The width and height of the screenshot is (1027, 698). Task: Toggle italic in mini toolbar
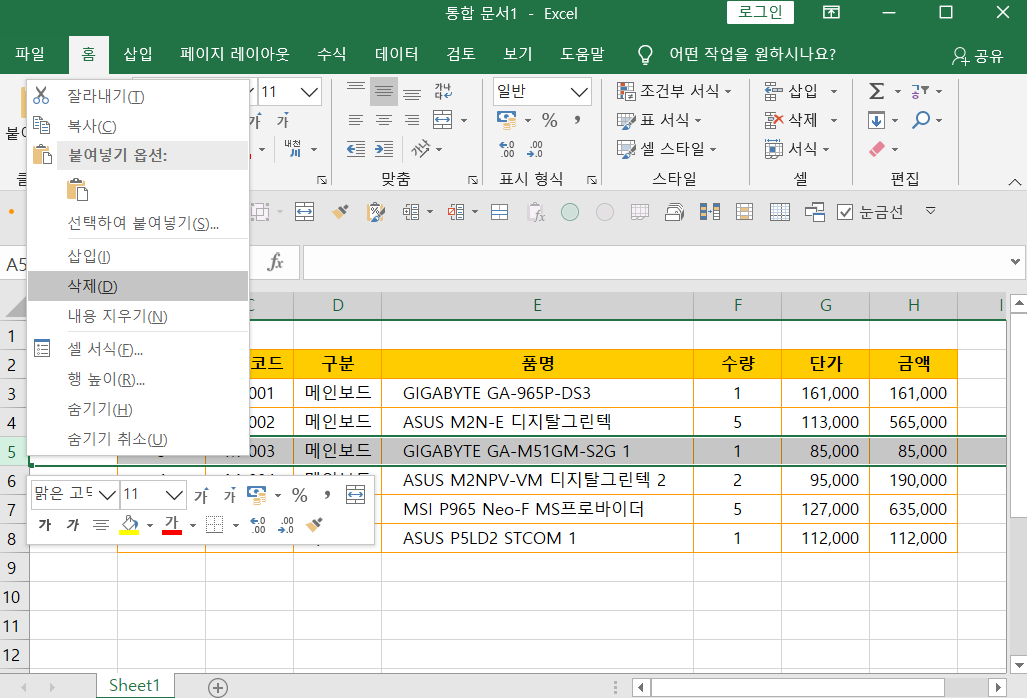[72, 524]
